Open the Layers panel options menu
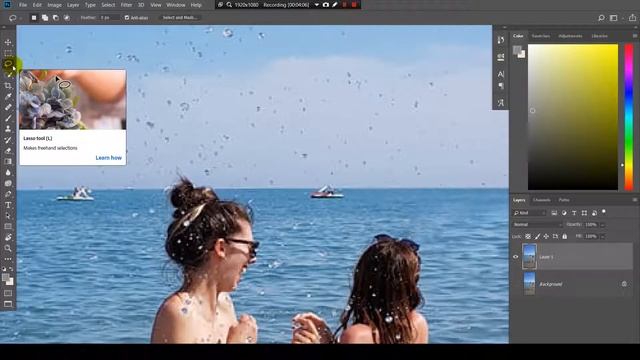 (x=635, y=200)
